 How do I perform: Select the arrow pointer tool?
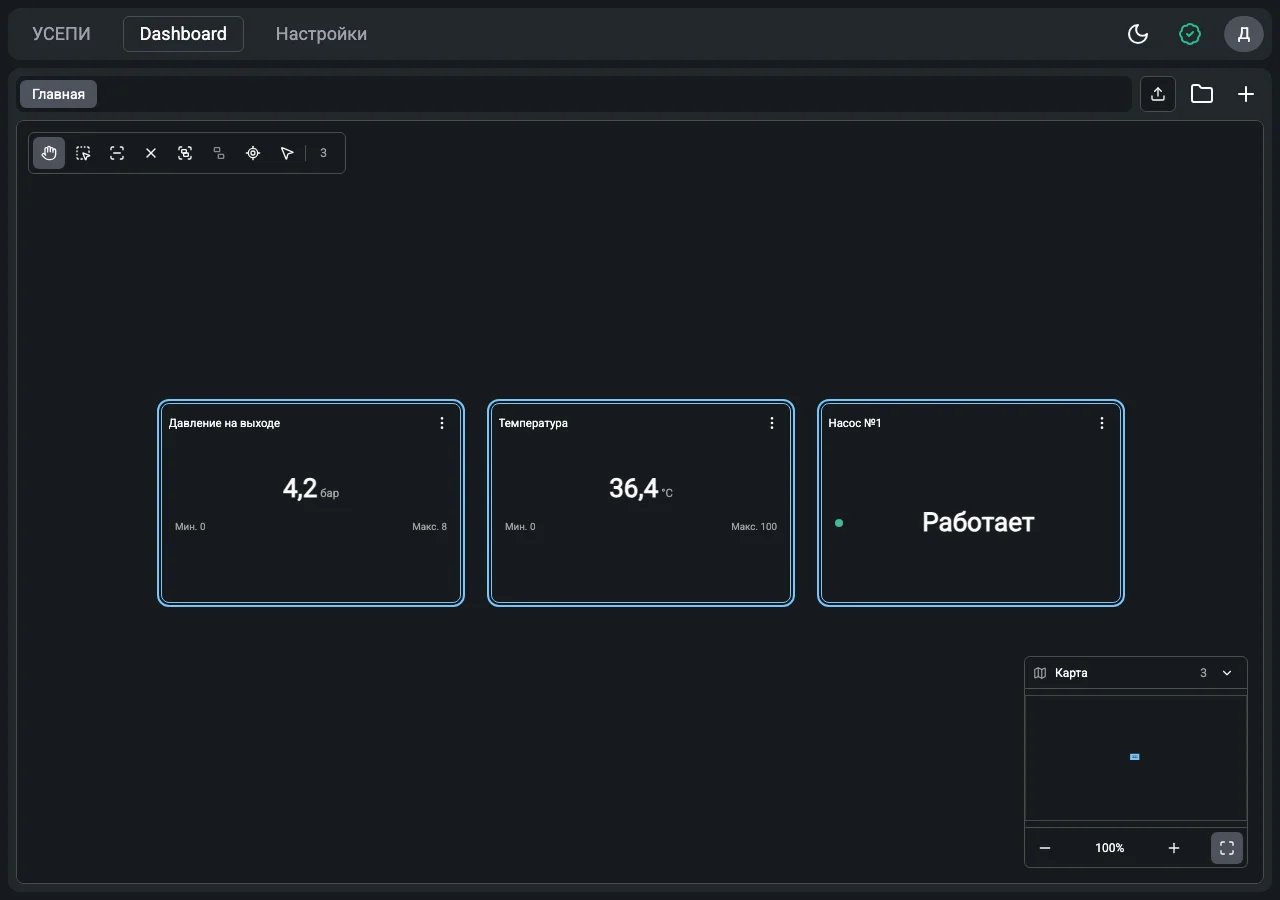[x=287, y=153]
